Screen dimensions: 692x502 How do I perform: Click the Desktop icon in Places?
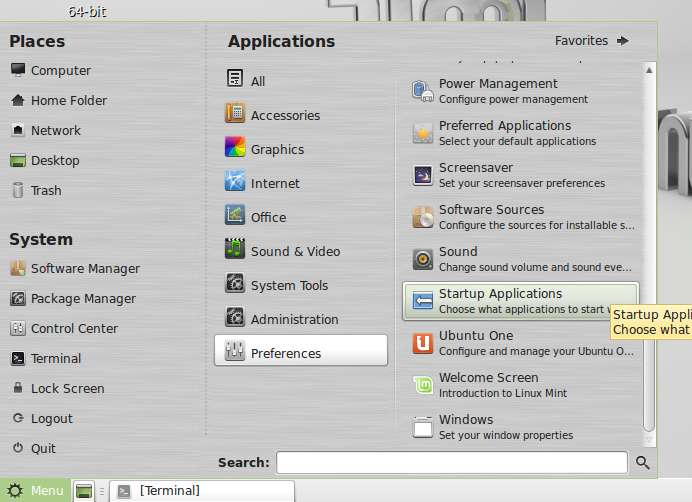tap(18, 160)
